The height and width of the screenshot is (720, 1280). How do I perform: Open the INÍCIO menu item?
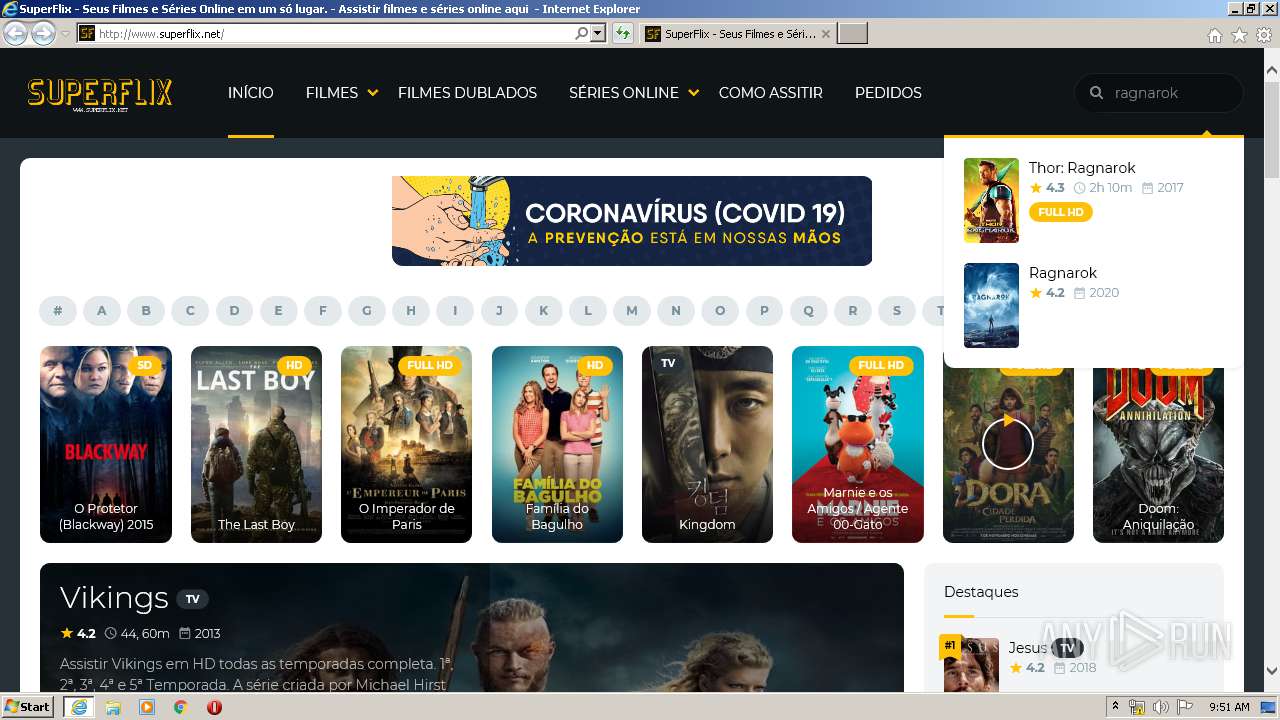tap(250, 93)
